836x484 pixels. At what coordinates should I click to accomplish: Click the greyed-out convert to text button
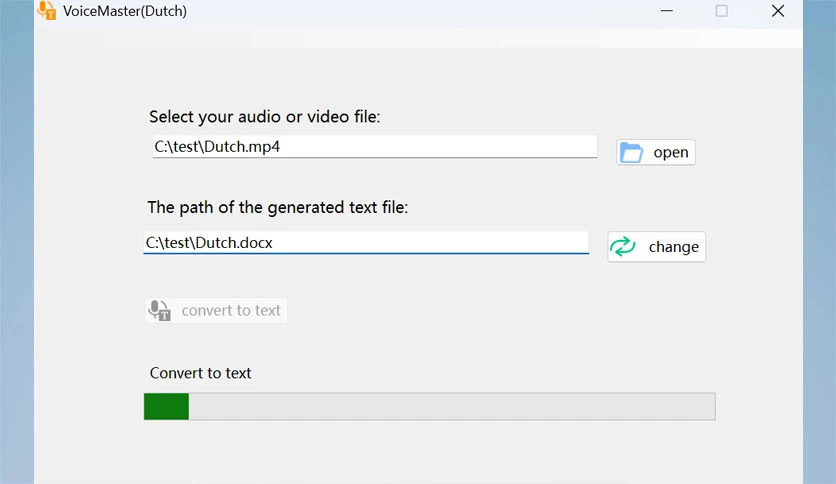coord(215,310)
